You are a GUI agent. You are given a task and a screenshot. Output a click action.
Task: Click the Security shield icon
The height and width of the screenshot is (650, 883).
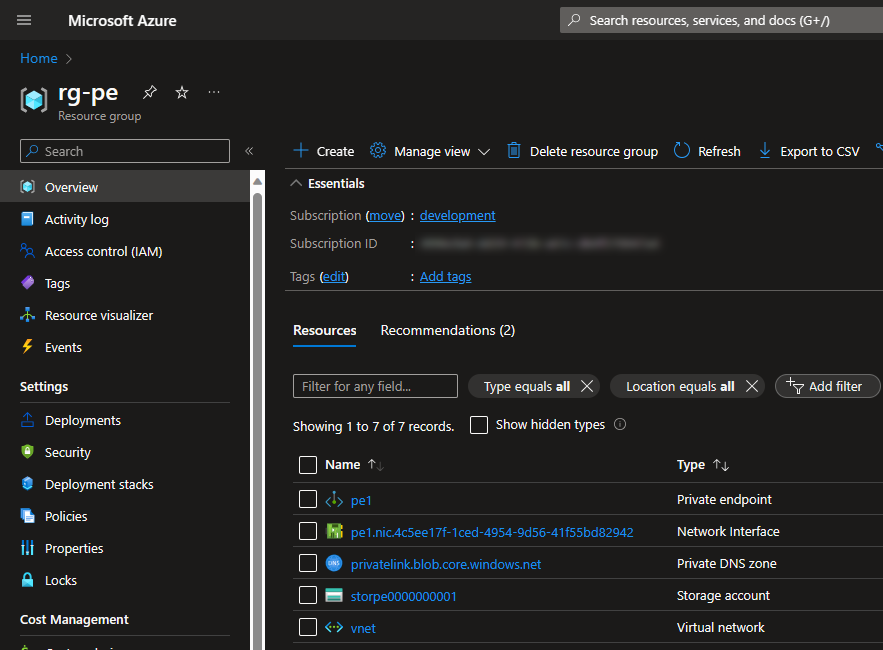point(27,452)
